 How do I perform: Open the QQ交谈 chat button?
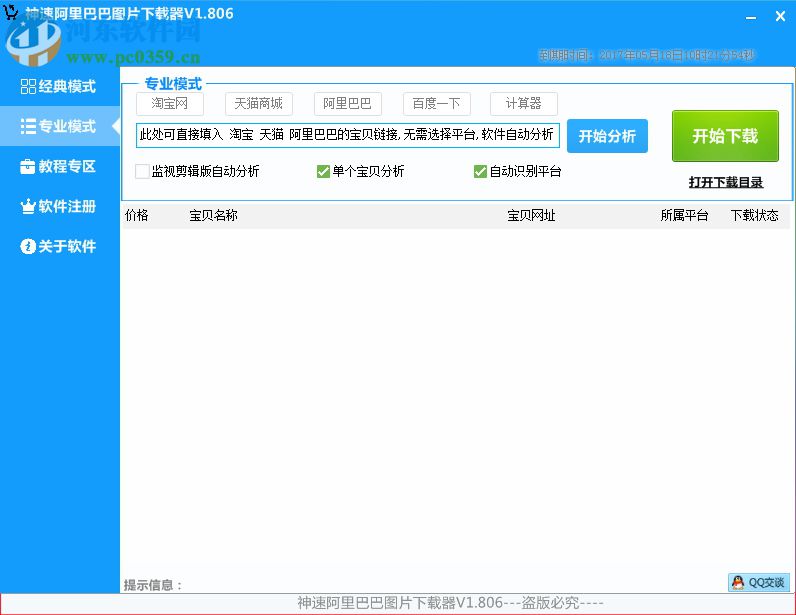759,582
